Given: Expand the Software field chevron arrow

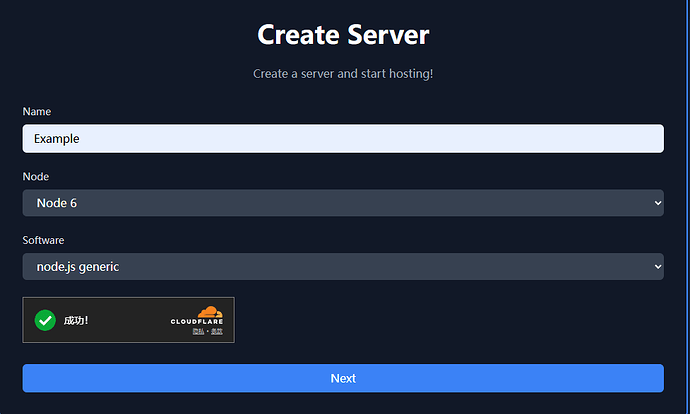Looking at the screenshot, I should tap(657, 267).
